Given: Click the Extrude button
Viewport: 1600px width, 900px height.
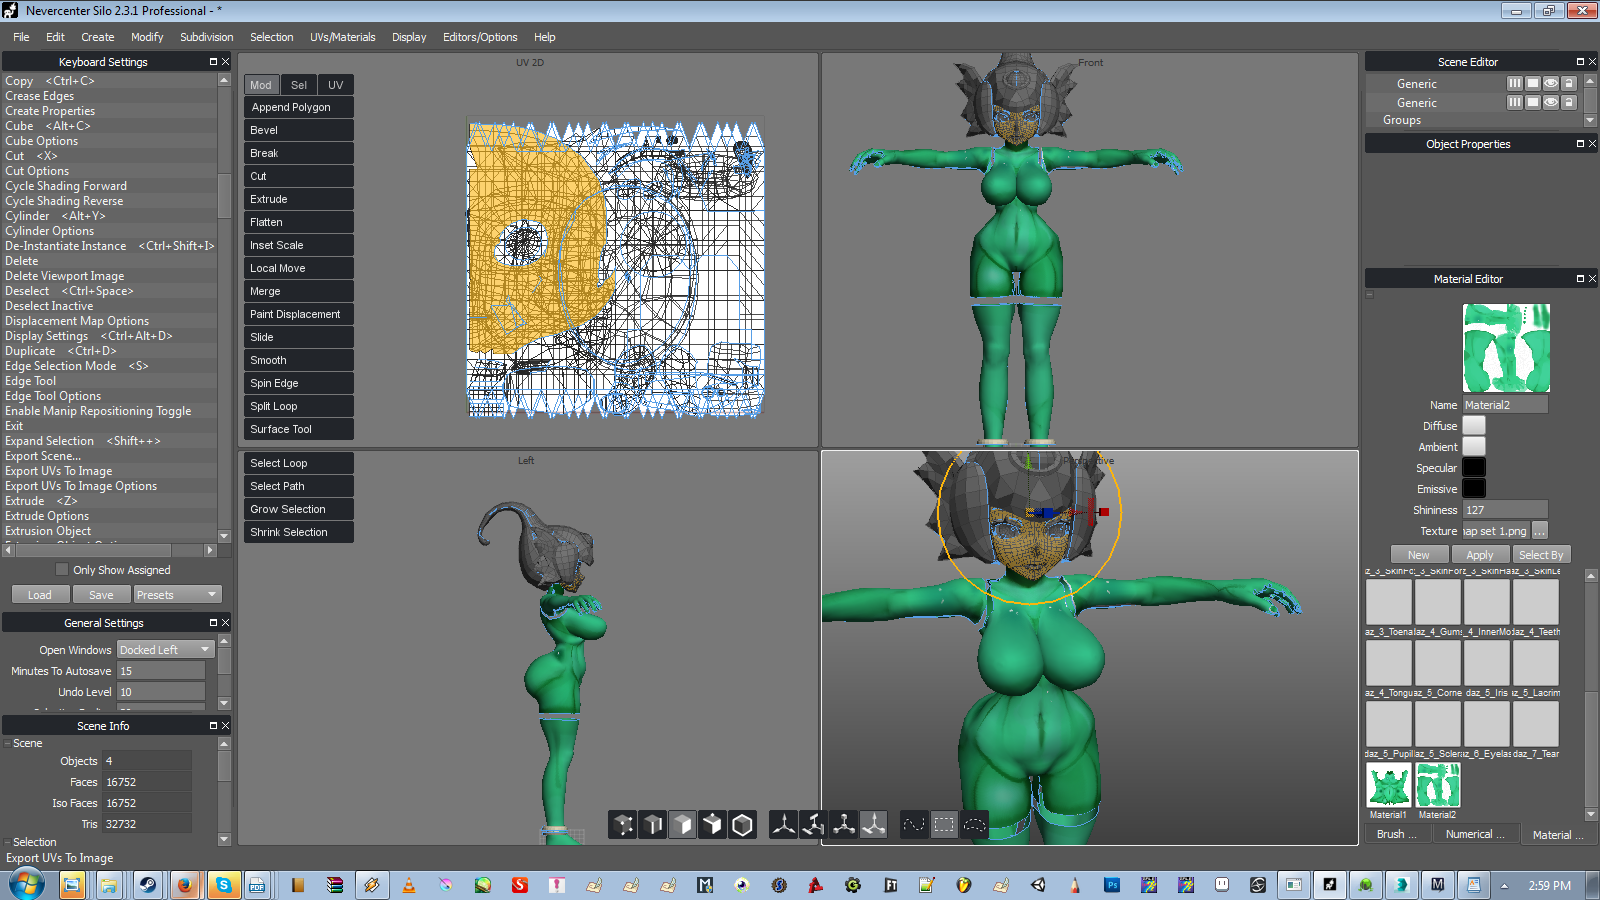Looking at the screenshot, I should click(298, 199).
